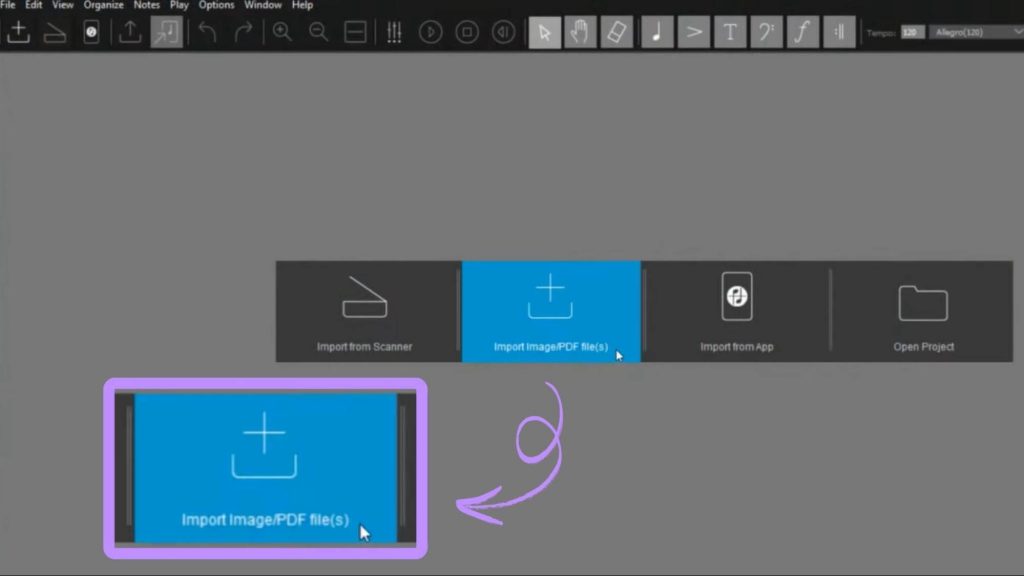This screenshot has width=1024, height=576.
Task: Select the repeat barline tool
Action: click(x=840, y=32)
